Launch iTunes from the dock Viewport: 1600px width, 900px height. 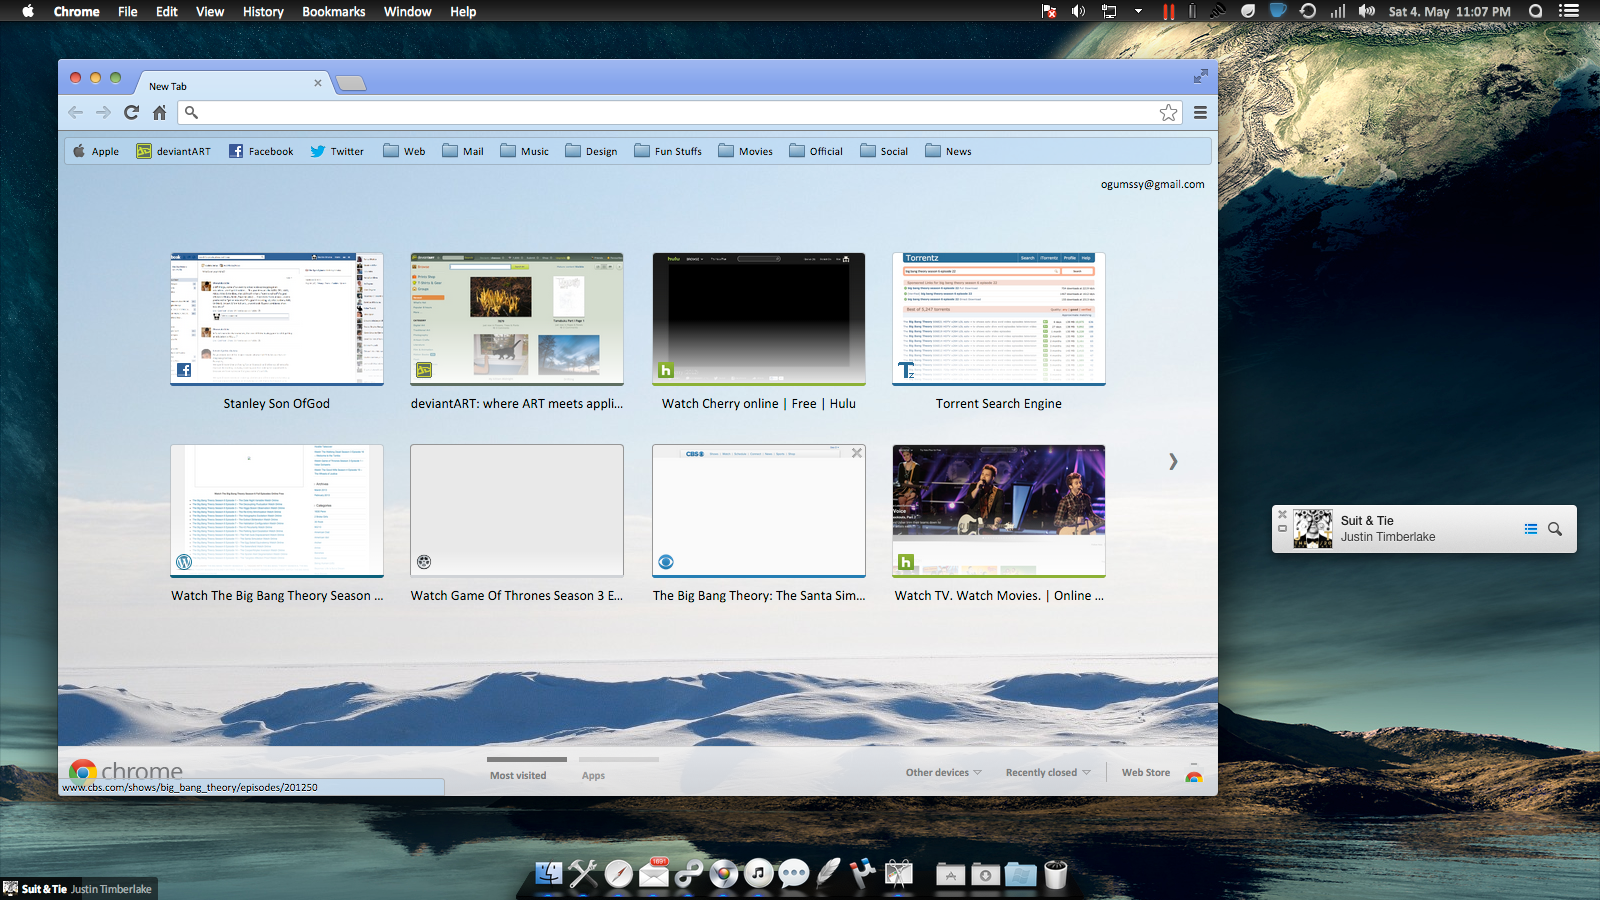pos(758,874)
